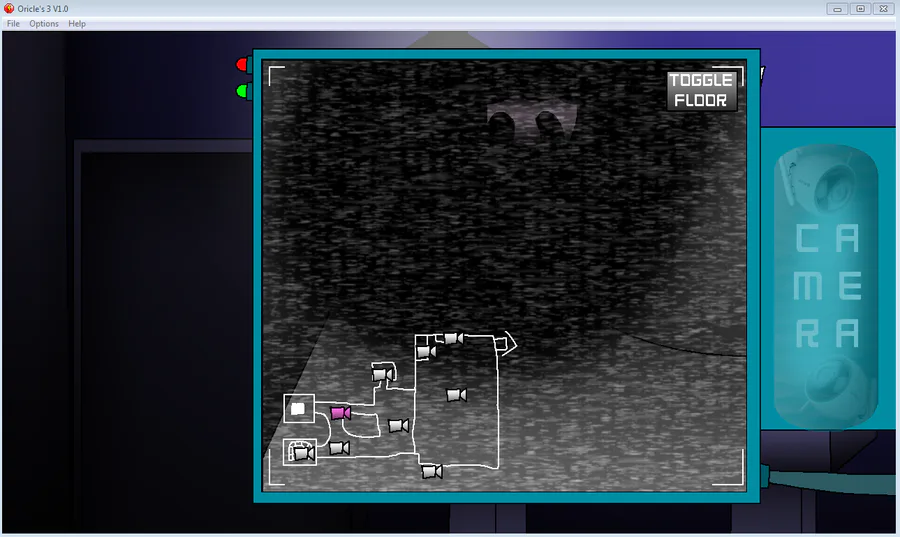Choose the camera on the large room's bottom wall
This screenshot has width=900, height=537.
point(432,472)
